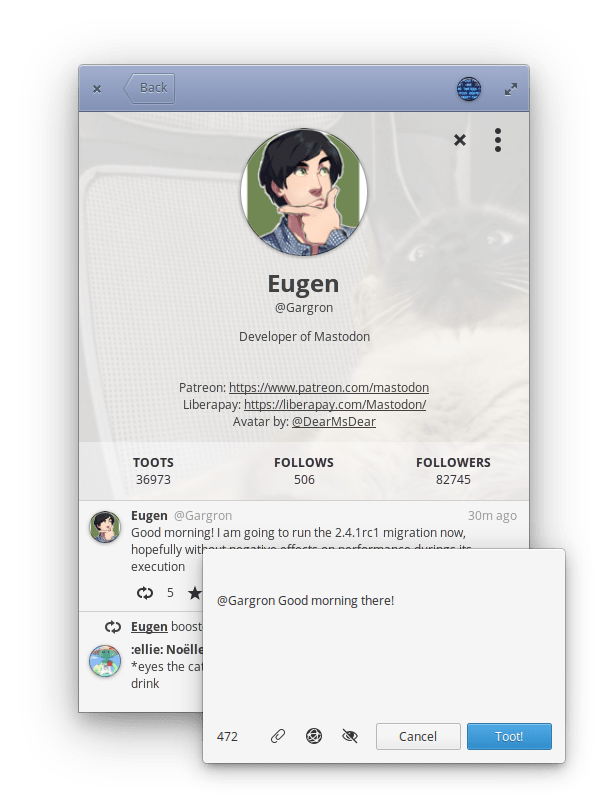Screen dimensions: 608x805
Task: Click Eugen's large profile avatar
Action: (x=304, y=192)
